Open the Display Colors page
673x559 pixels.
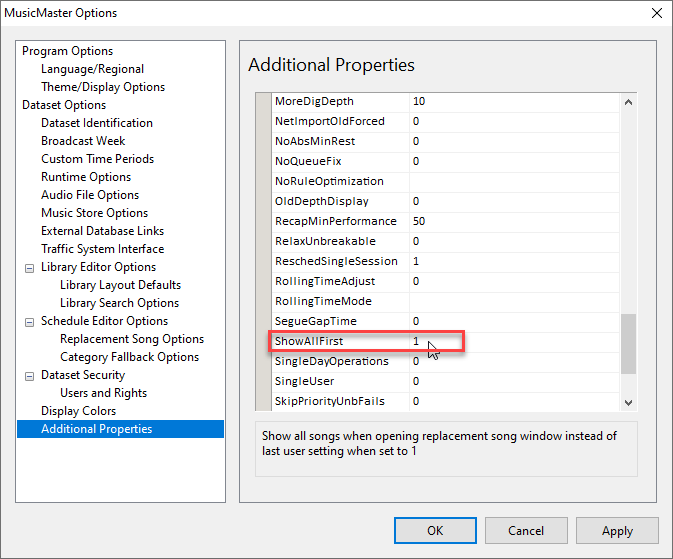78,411
